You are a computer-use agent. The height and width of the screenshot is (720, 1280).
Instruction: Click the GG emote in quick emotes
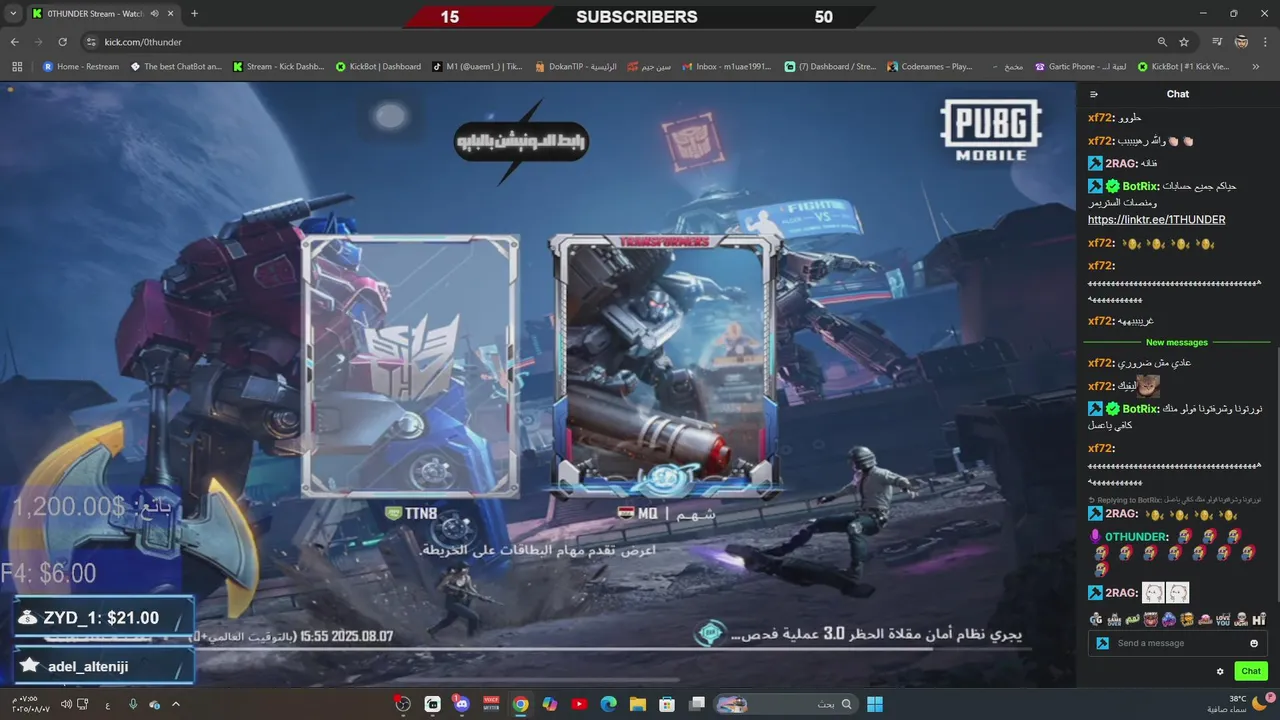(1096, 619)
